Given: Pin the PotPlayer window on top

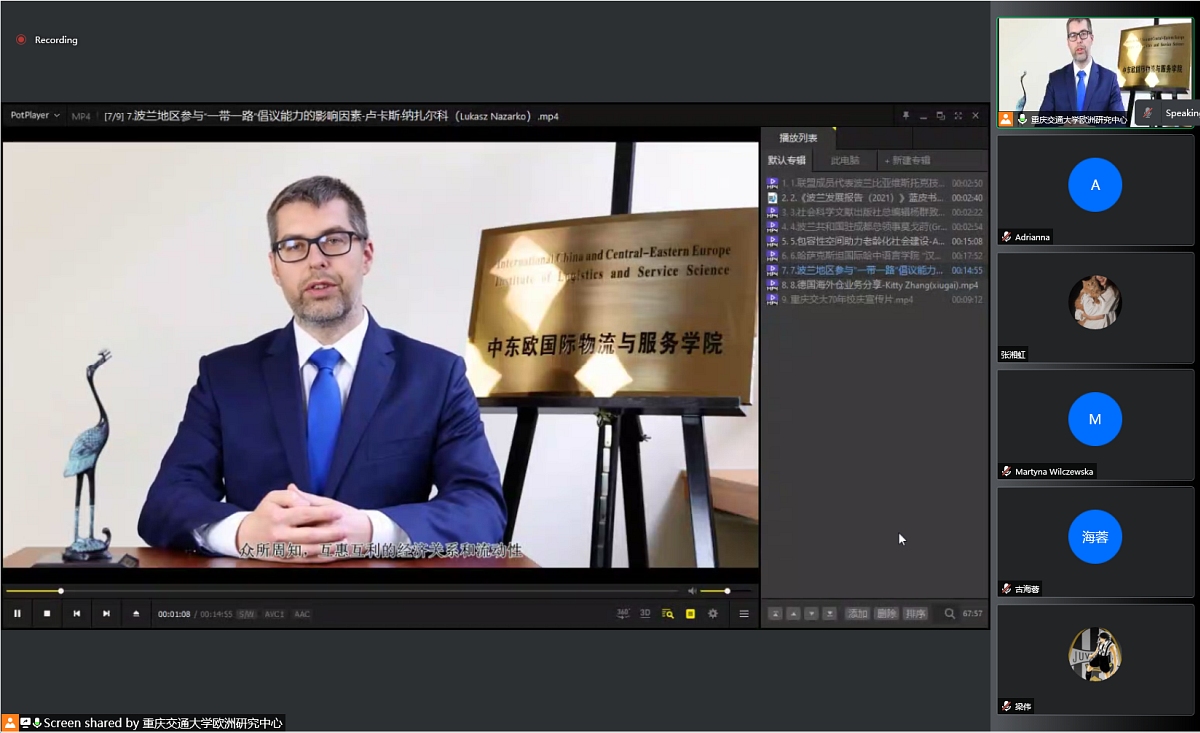Looking at the screenshot, I should (906, 116).
